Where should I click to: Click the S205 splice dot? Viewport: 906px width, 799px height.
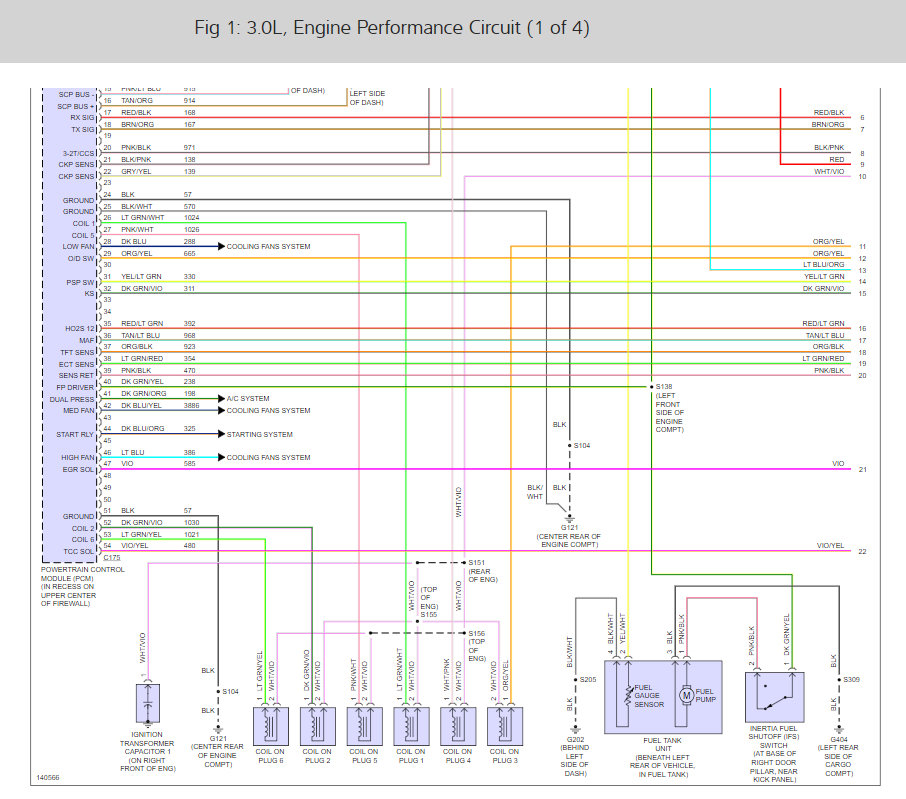[x=575, y=679]
